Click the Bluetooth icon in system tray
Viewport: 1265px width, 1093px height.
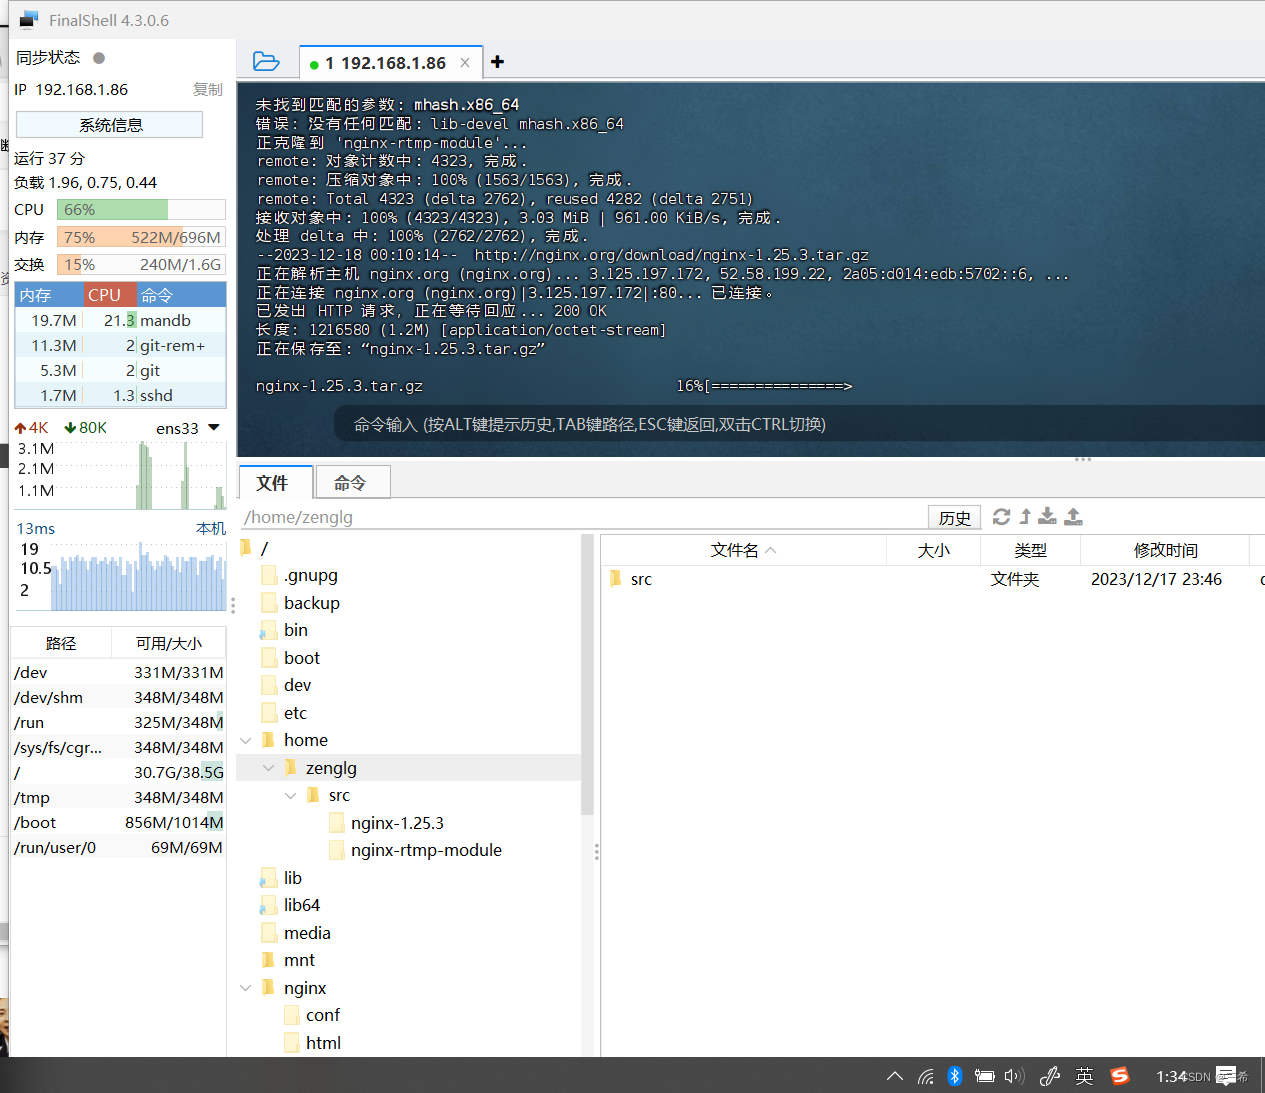click(x=955, y=1076)
